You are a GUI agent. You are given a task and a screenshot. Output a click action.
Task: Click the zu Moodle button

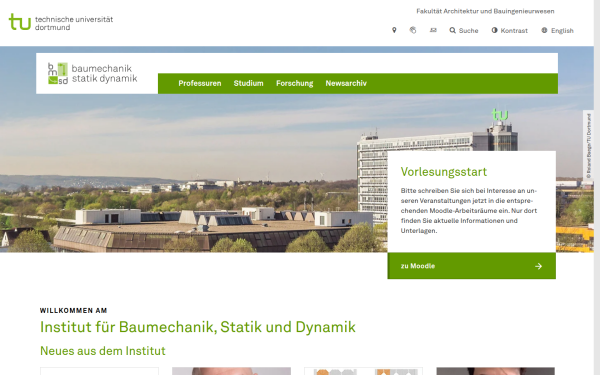tap(471, 266)
